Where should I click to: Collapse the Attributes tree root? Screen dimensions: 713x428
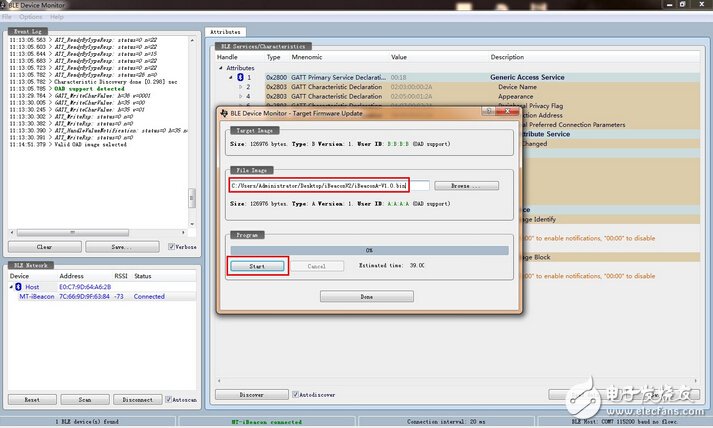(221, 68)
